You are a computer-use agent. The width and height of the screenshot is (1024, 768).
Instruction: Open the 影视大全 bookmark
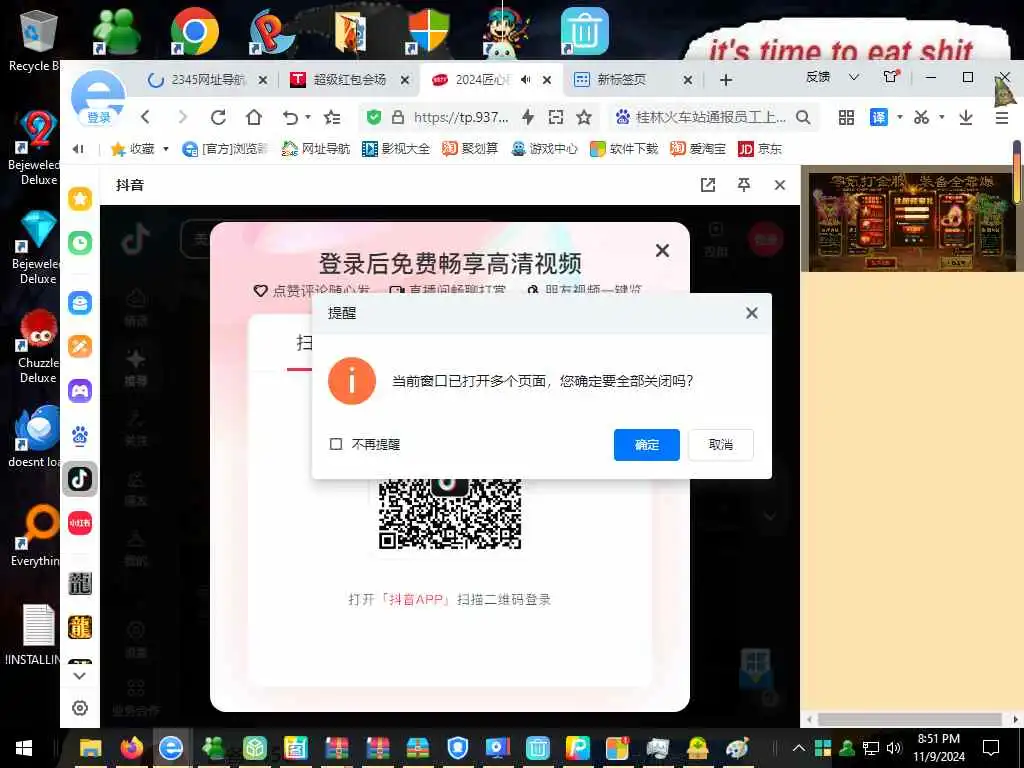pos(396,149)
